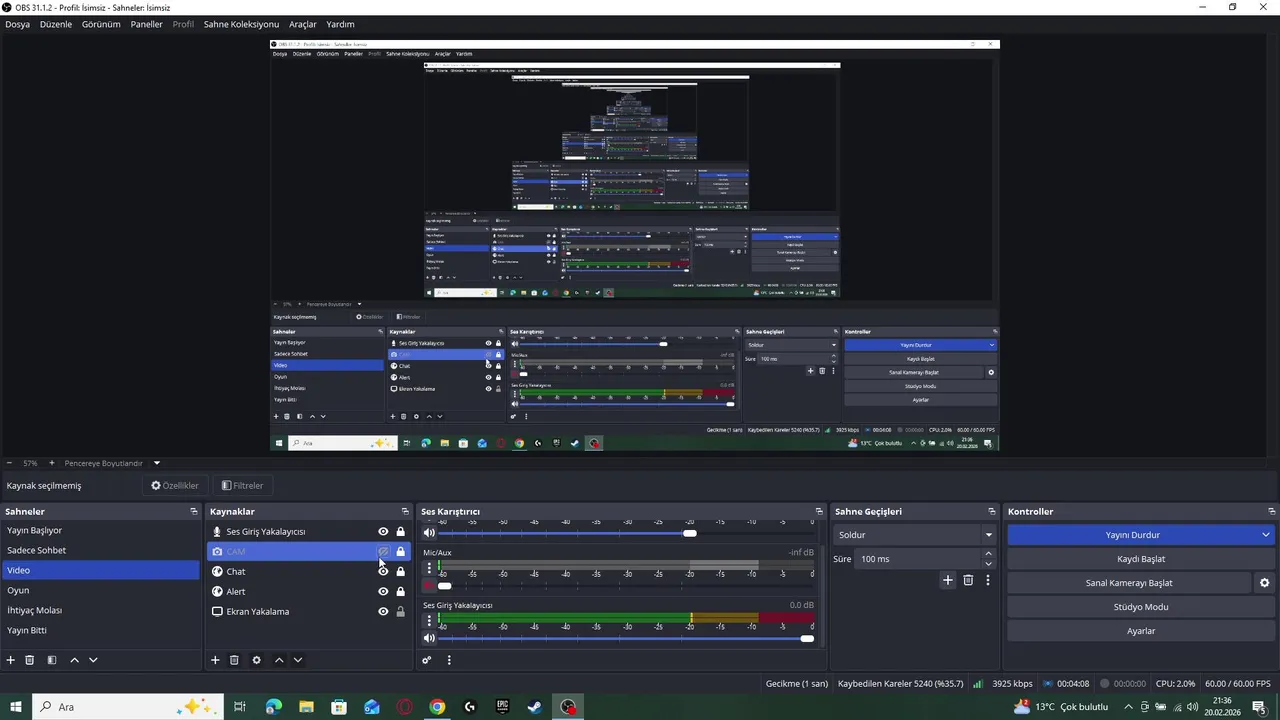Expand Yayını Durdur dropdown arrow
The image size is (1280, 720).
[x=1266, y=535]
